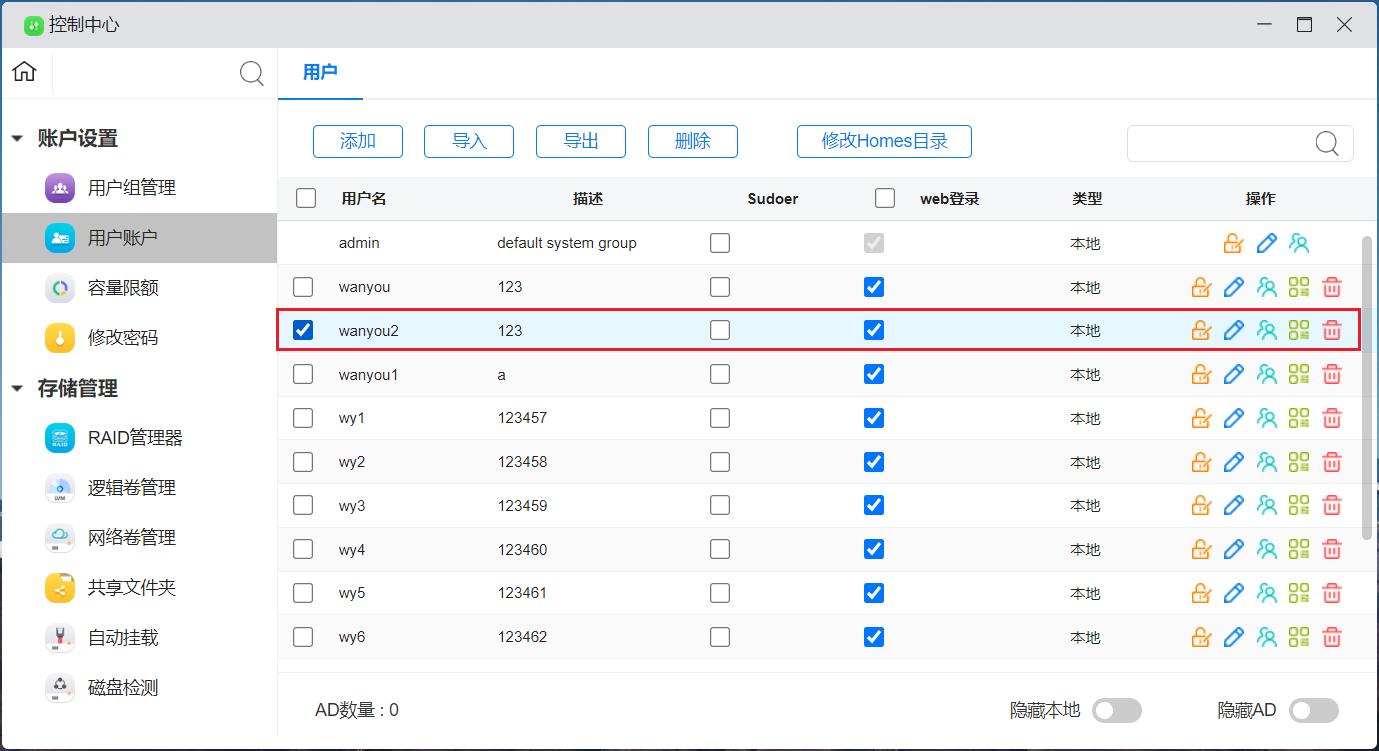Click the 修改Homes目录 button

pos(884,141)
